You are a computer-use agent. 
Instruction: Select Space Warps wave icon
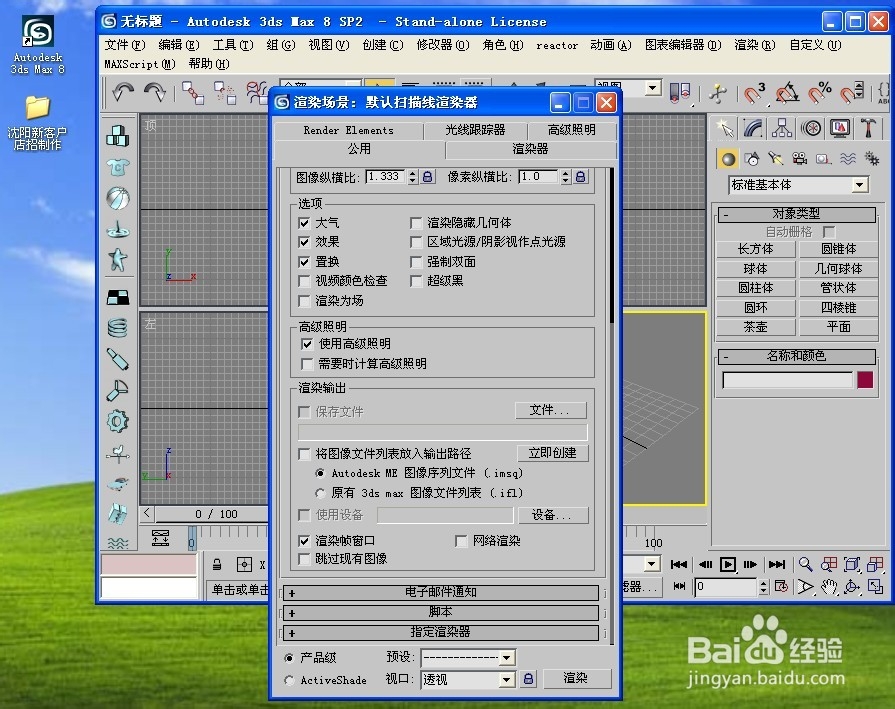[848, 159]
